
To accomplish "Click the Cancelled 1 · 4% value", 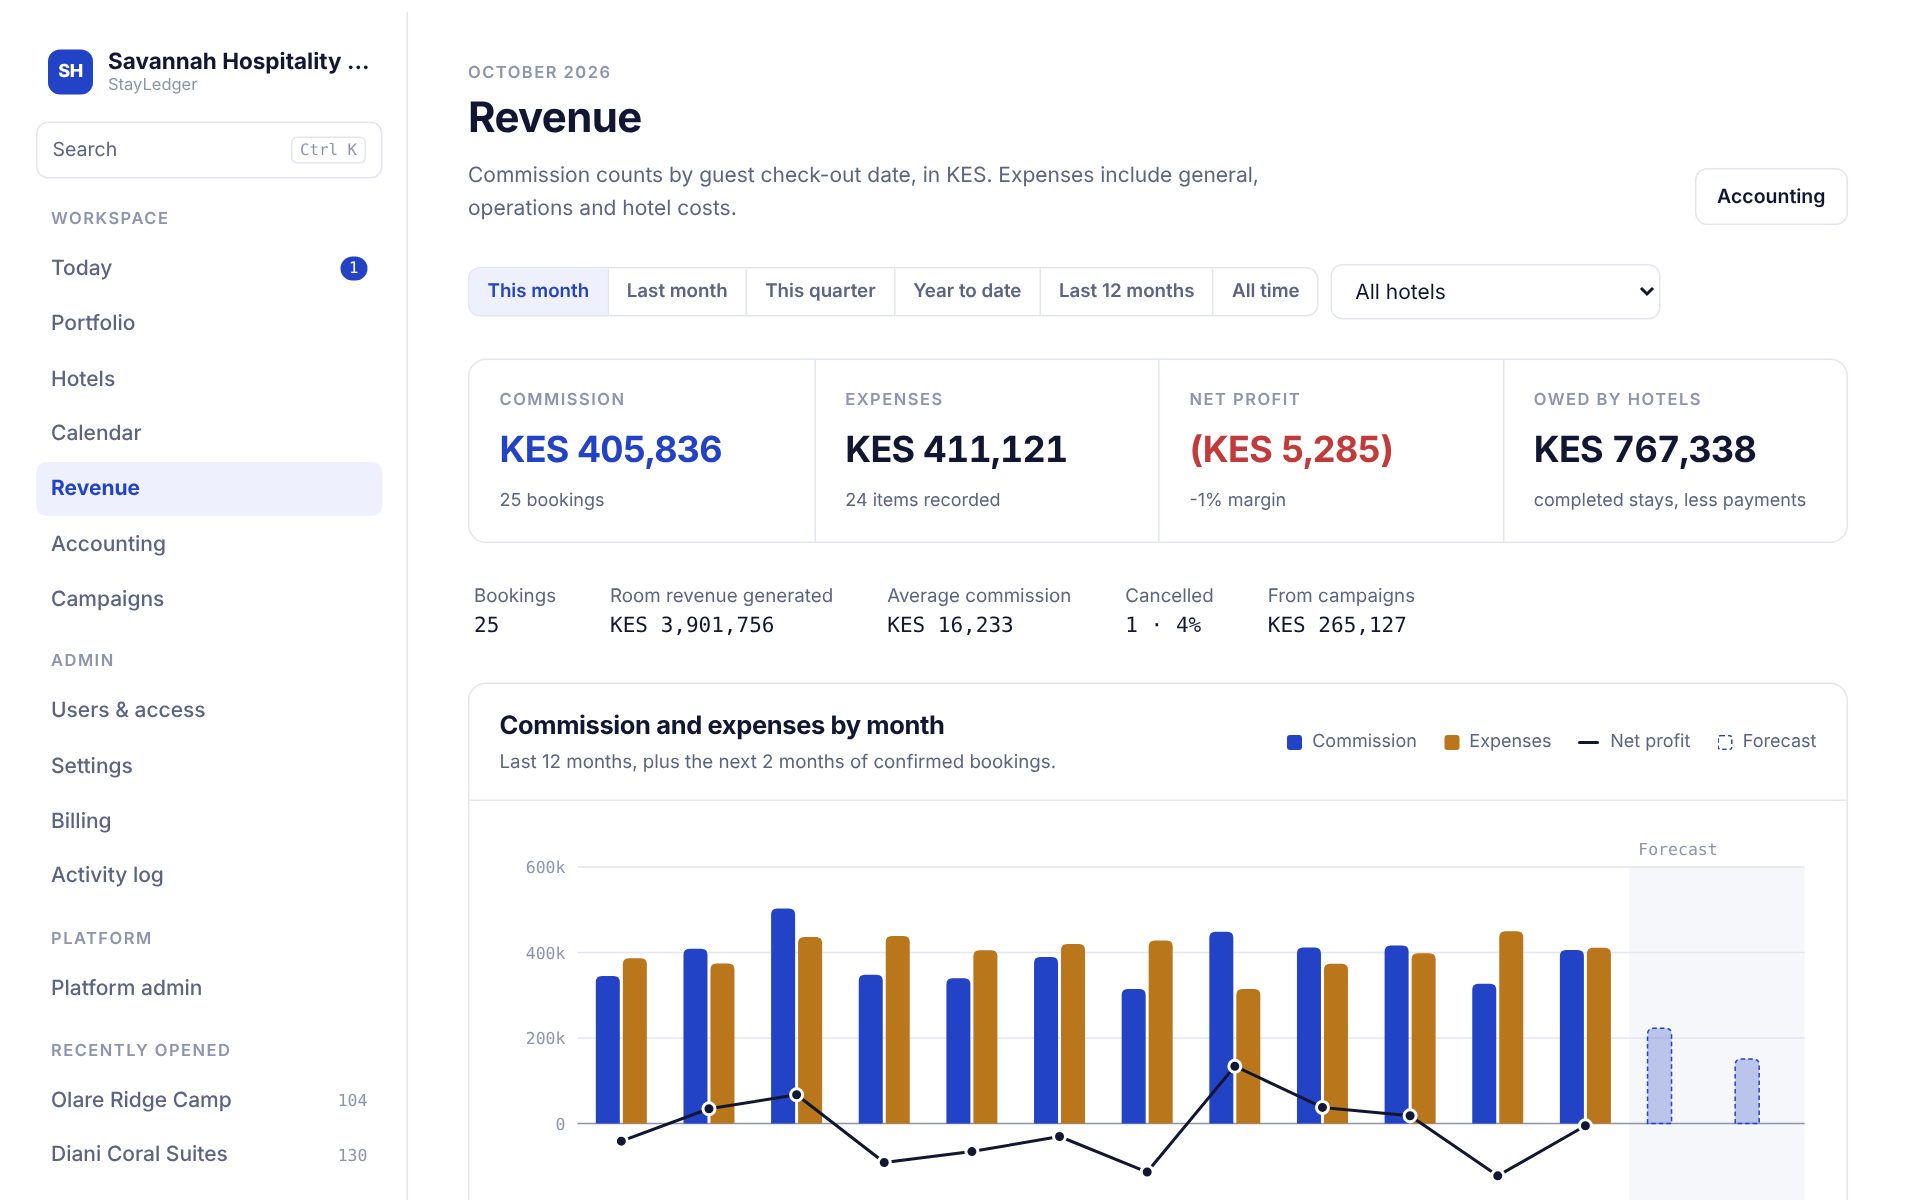I will pyautogui.click(x=1163, y=625).
